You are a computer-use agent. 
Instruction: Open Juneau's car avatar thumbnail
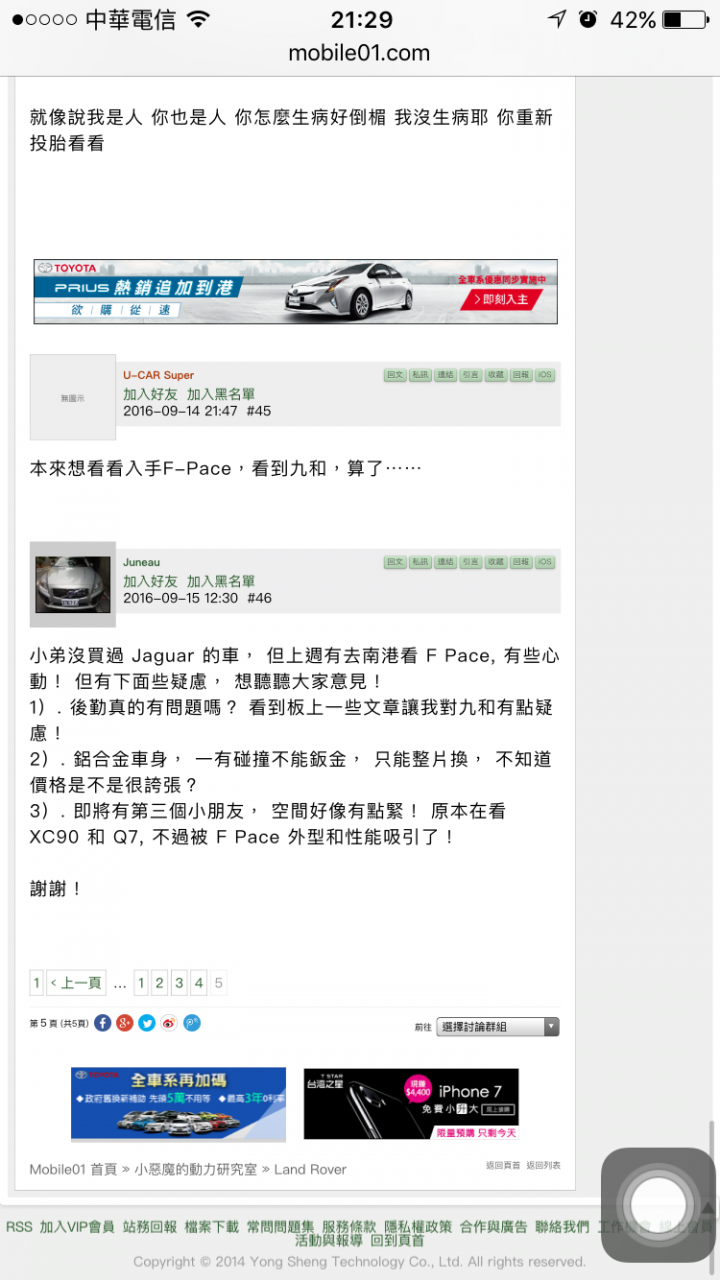pos(73,584)
